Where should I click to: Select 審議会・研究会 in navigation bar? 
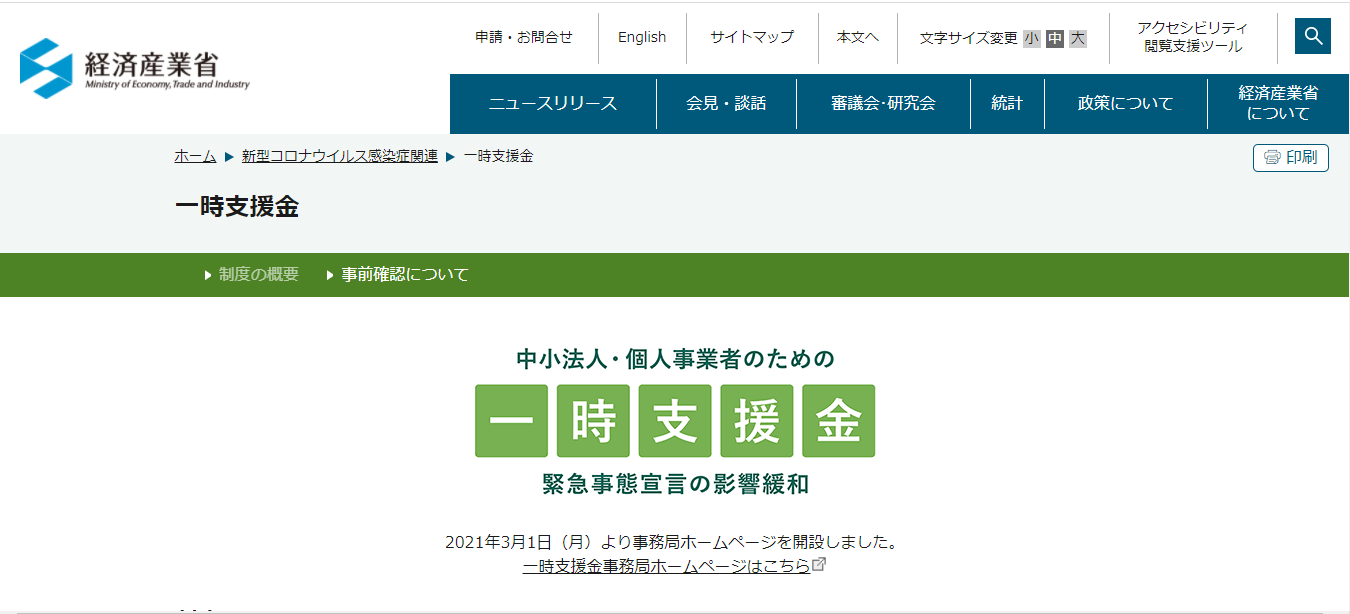click(x=883, y=103)
